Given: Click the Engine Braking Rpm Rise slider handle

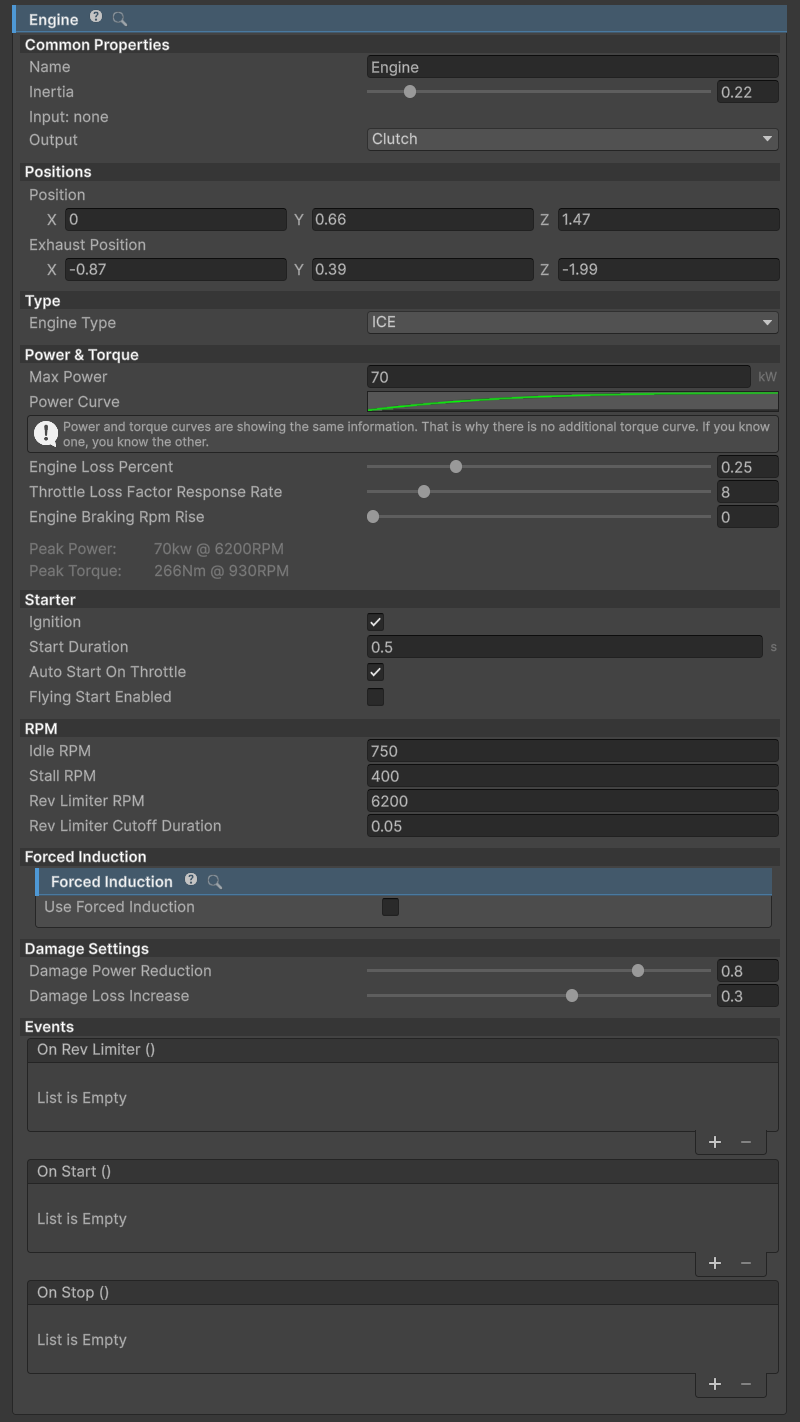Looking at the screenshot, I should coord(373,517).
